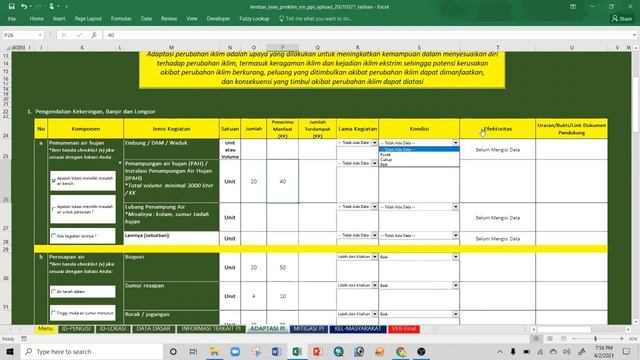Click the insert function fx icon

click(x=94, y=35)
